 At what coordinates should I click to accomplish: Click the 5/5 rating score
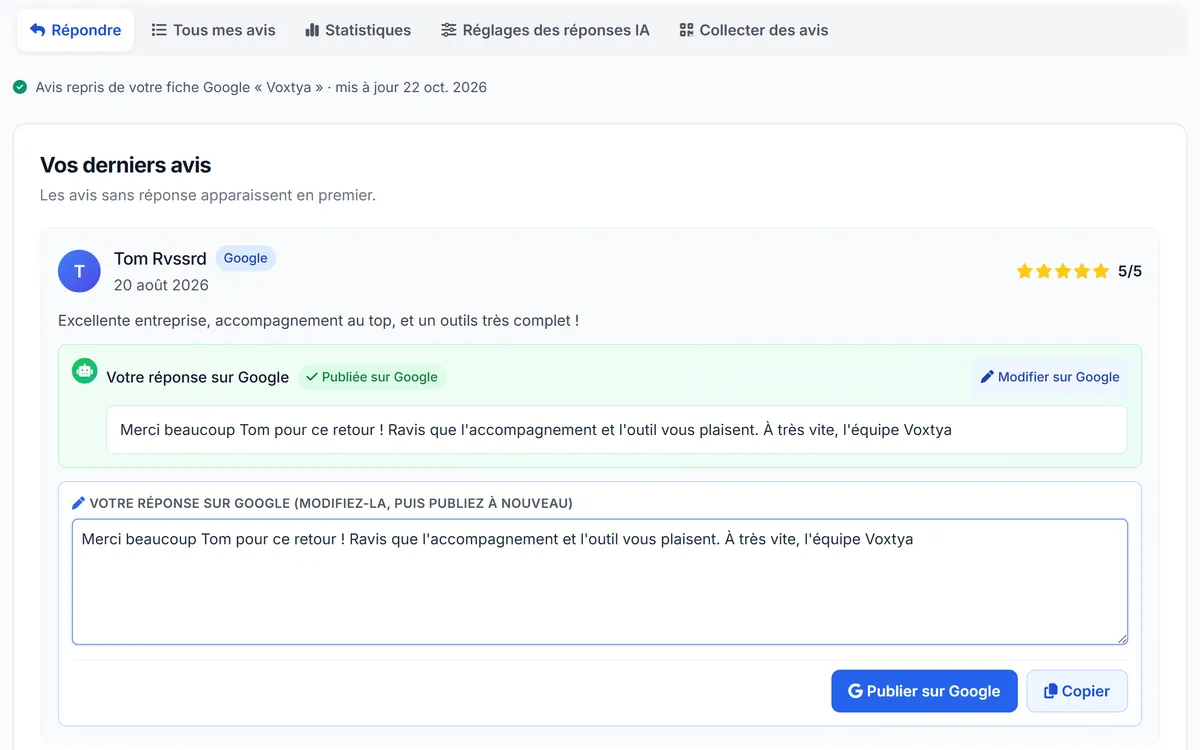pyautogui.click(x=1130, y=271)
